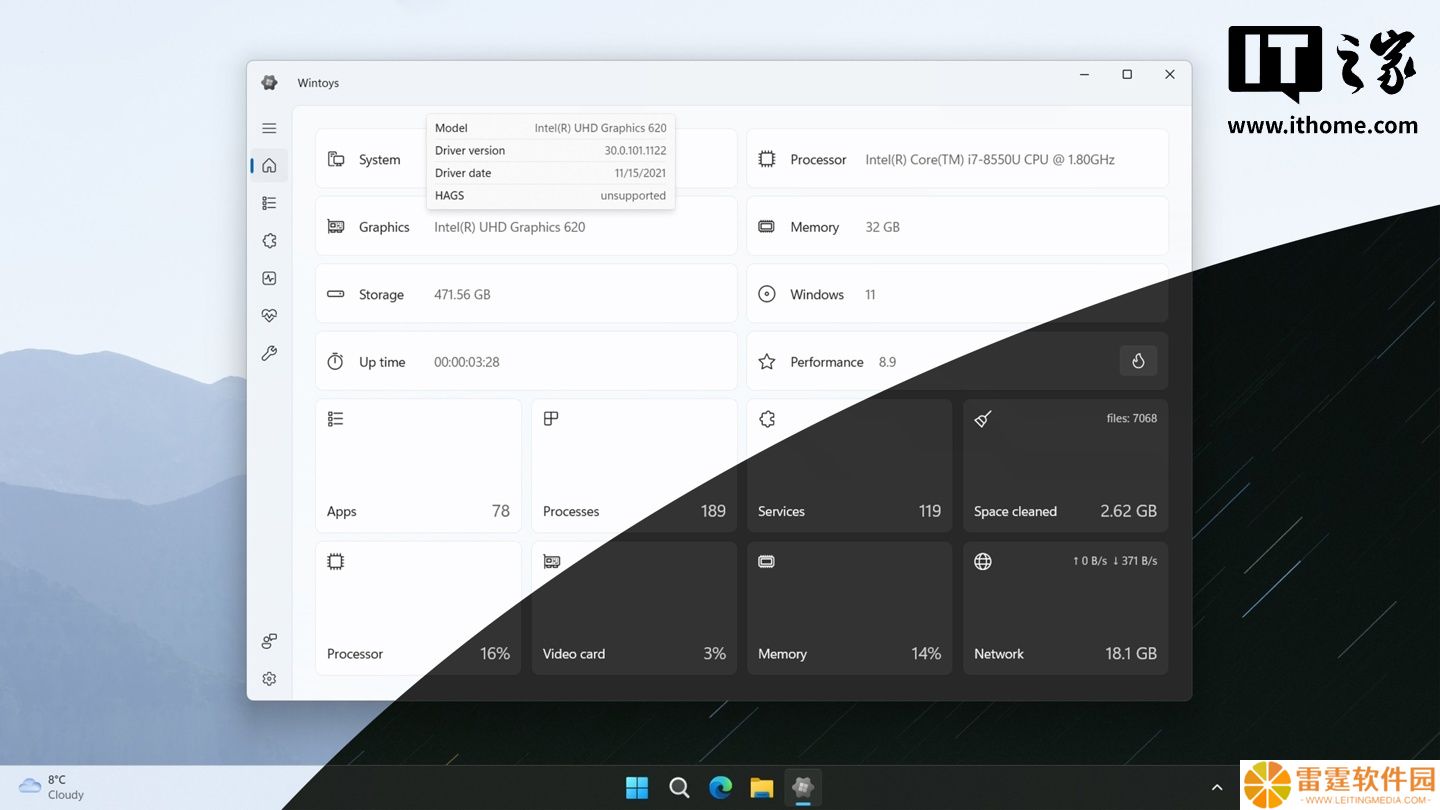The image size is (1440, 810).
Task: Open Wintoys settings gear in sidebar
Action: (269, 679)
